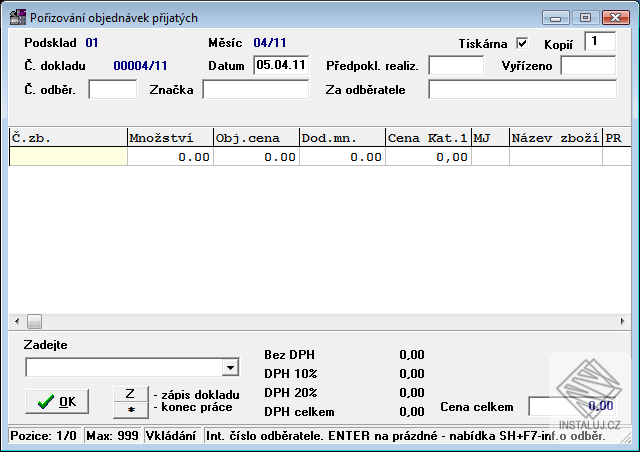Select the MJ column header

point(490,138)
